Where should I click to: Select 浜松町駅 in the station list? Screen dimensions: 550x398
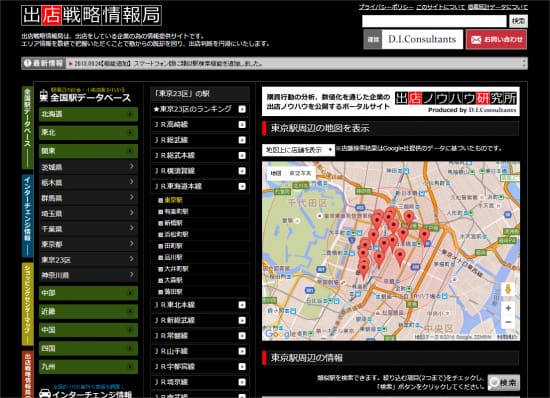coord(176,234)
